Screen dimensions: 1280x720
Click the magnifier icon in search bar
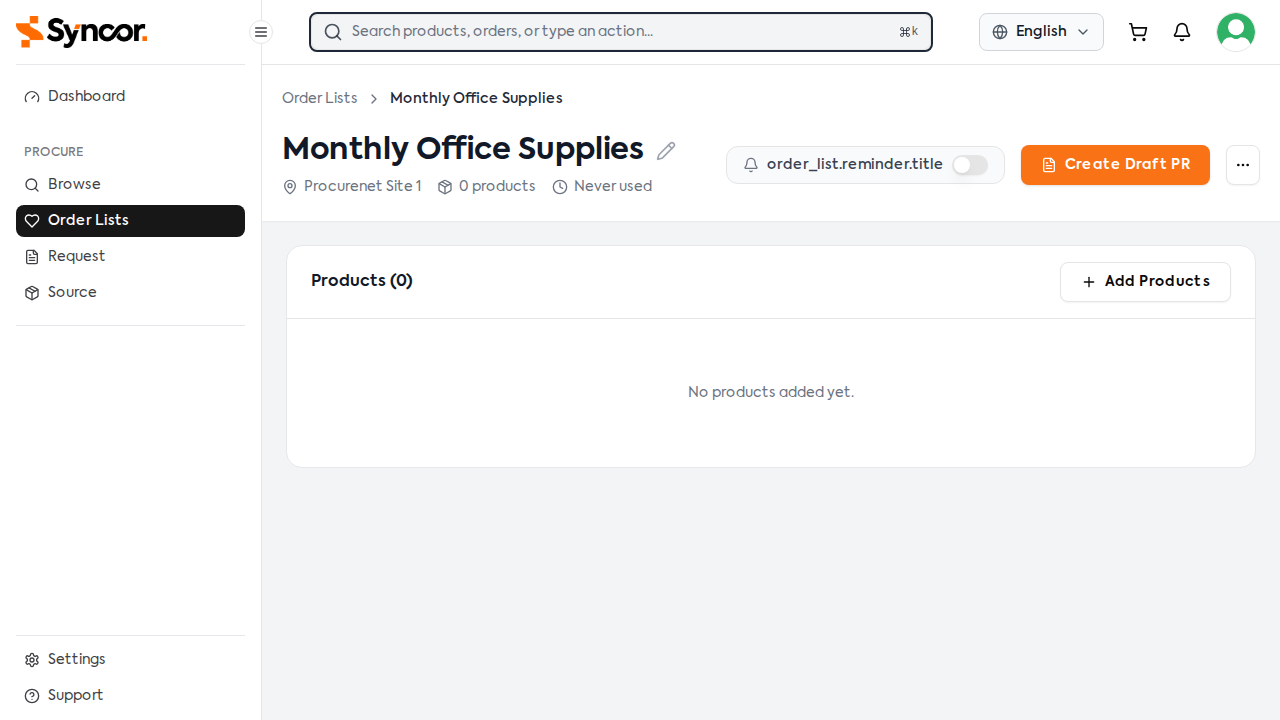333,32
